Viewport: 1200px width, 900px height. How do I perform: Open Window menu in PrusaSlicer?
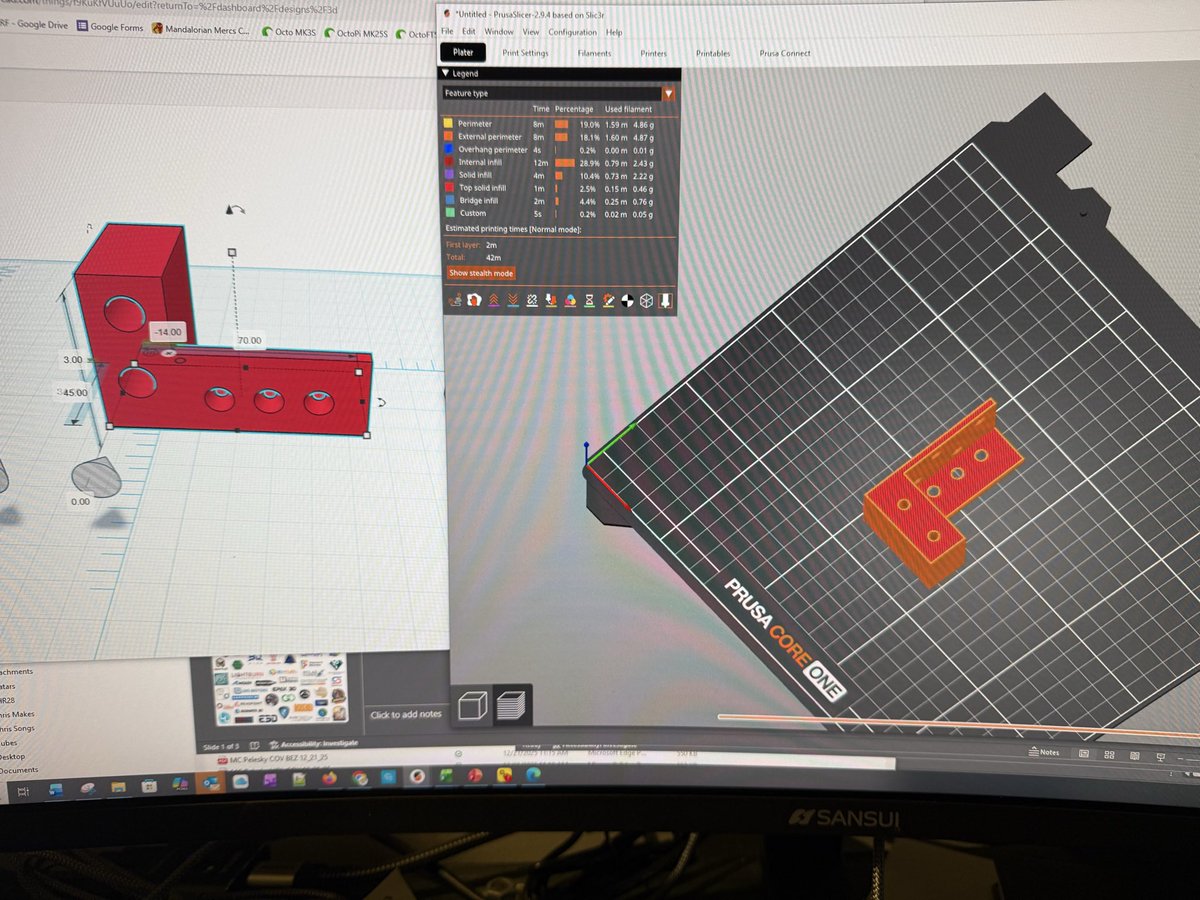pyautogui.click(x=499, y=32)
